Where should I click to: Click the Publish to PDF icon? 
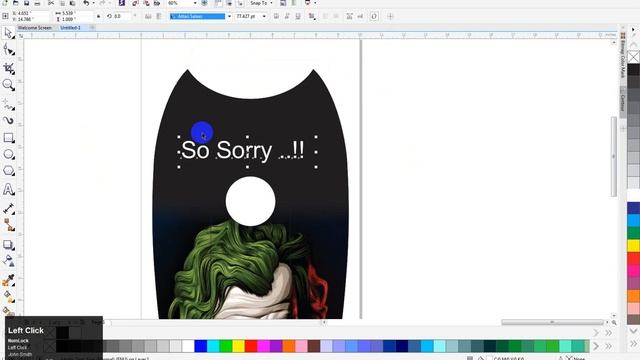[x=157, y=3]
